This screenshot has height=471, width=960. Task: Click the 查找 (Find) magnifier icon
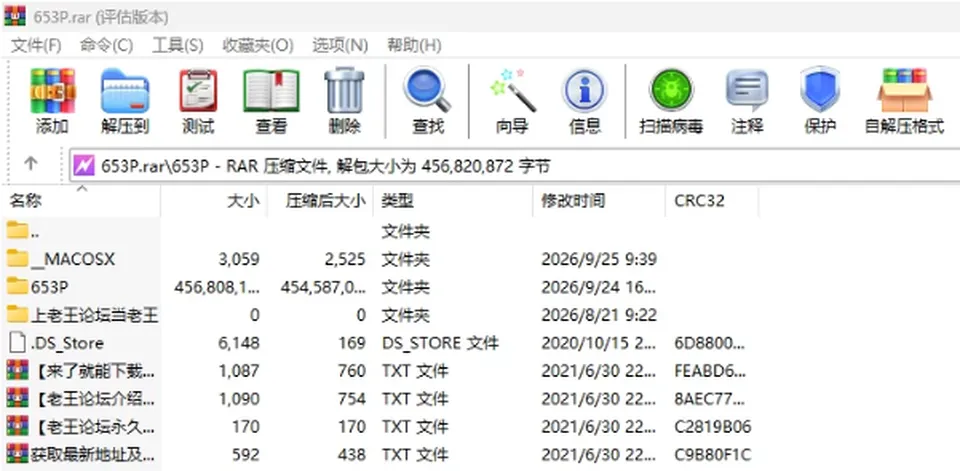click(x=427, y=91)
